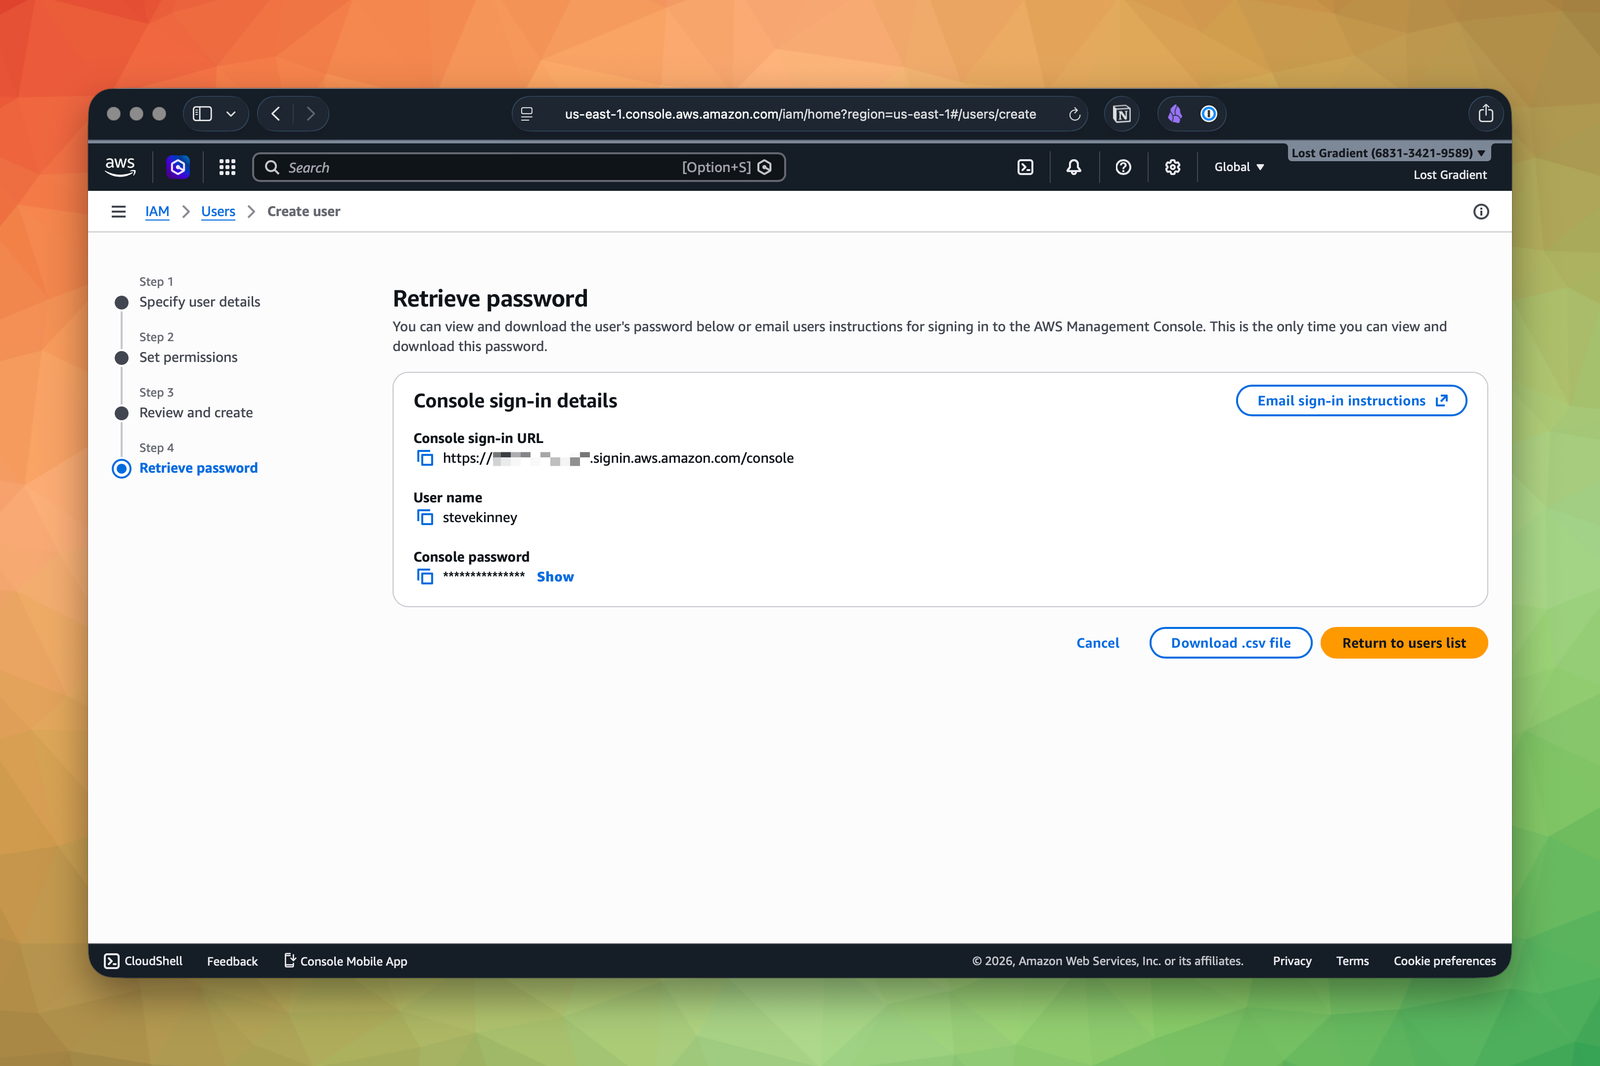Show the hidden console password
This screenshot has height=1066, width=1600.
coord(555,577)
